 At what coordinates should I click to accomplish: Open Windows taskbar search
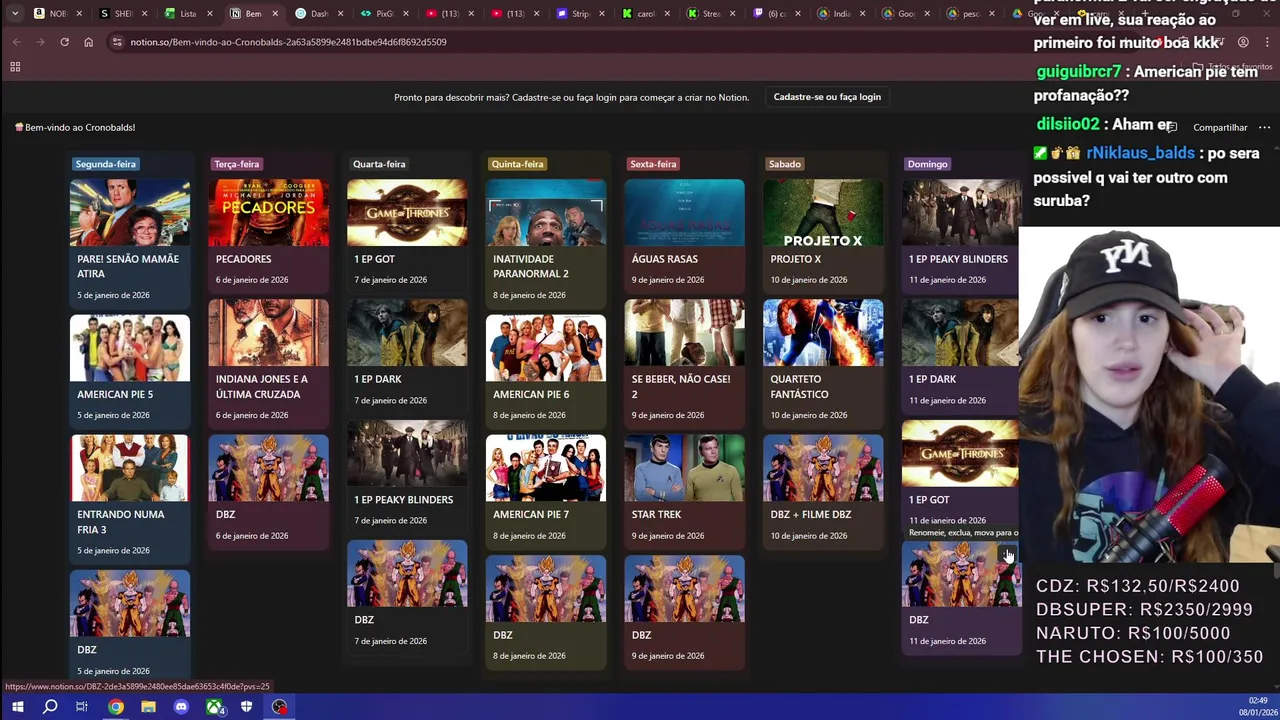pos(50,707)
